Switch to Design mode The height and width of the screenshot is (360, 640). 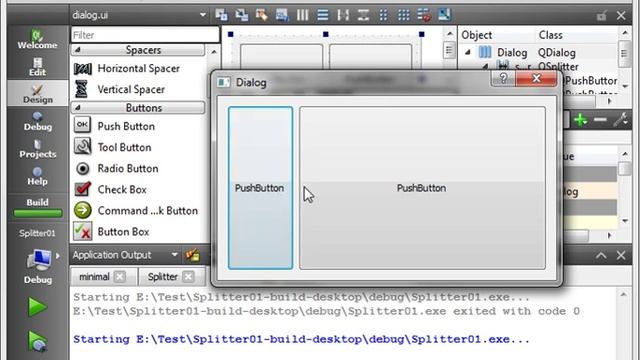pos(37,94)
